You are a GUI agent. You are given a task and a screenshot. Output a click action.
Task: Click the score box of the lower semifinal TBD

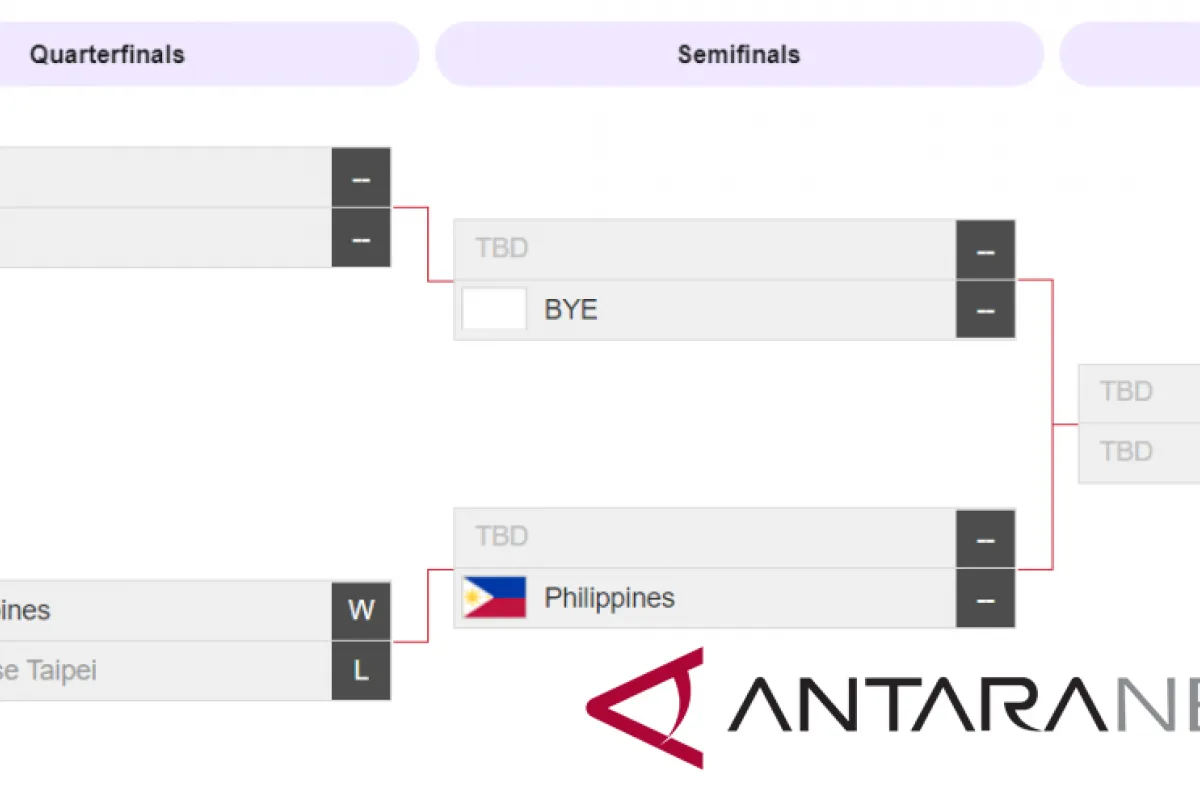coord(985,539)
